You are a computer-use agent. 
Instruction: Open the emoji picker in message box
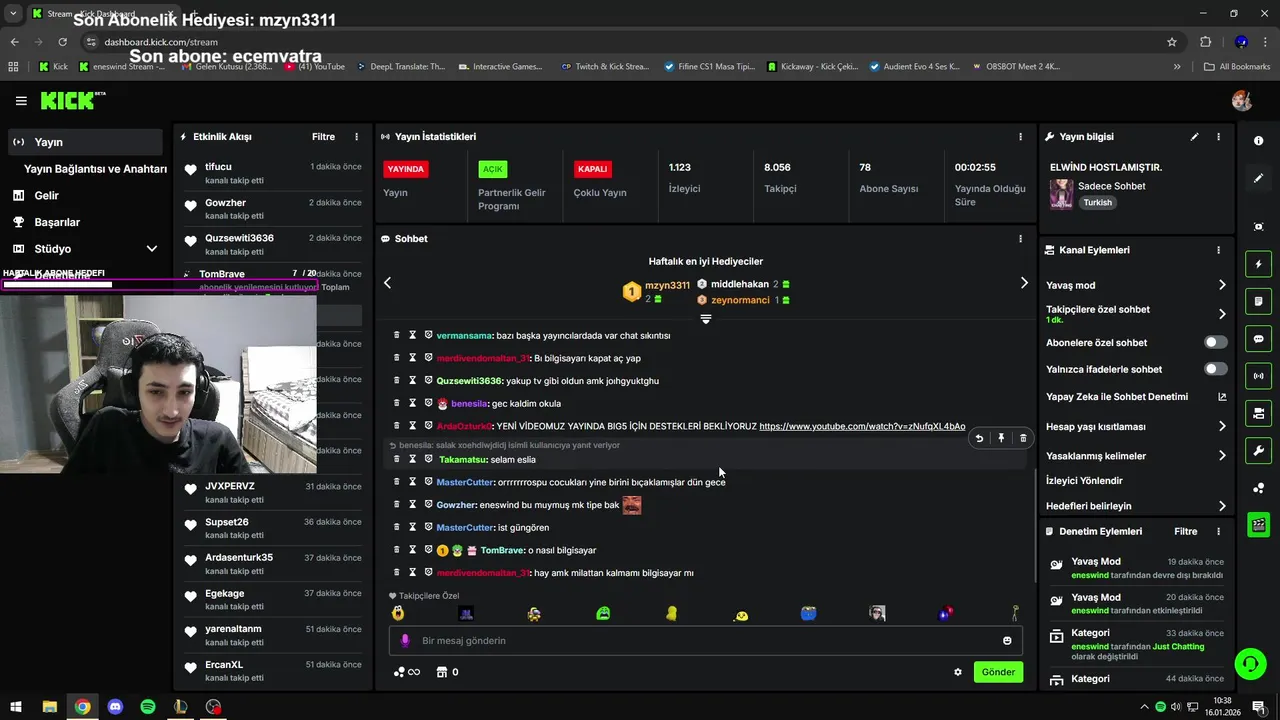(1007, 641)
